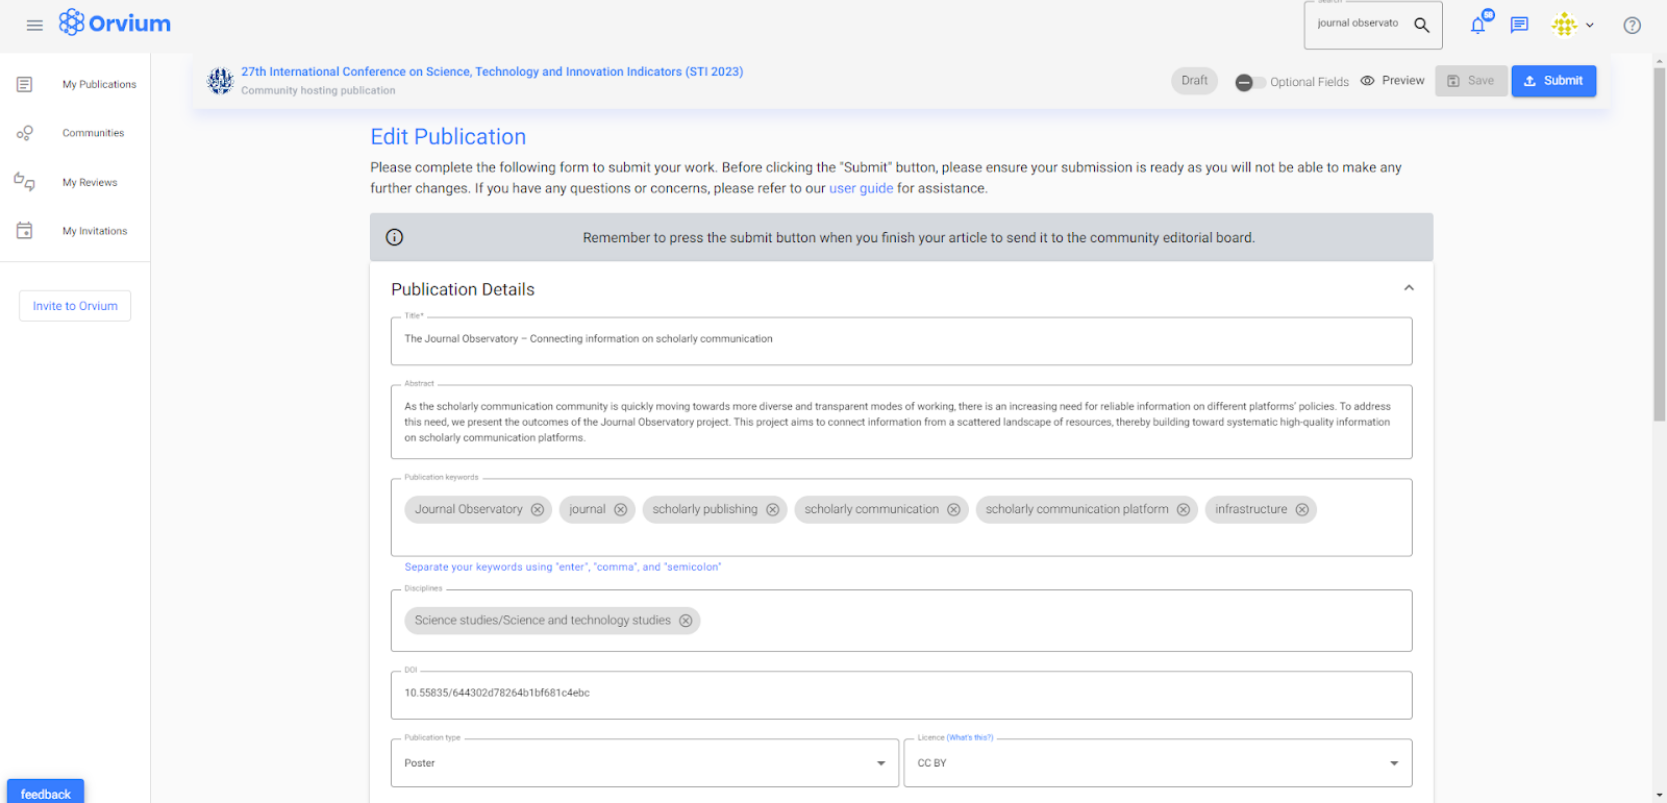Screen dimensions: 1667x803
Task: Remove the scholarly communication platform keyword chip
Action: tap(1183, 510)
